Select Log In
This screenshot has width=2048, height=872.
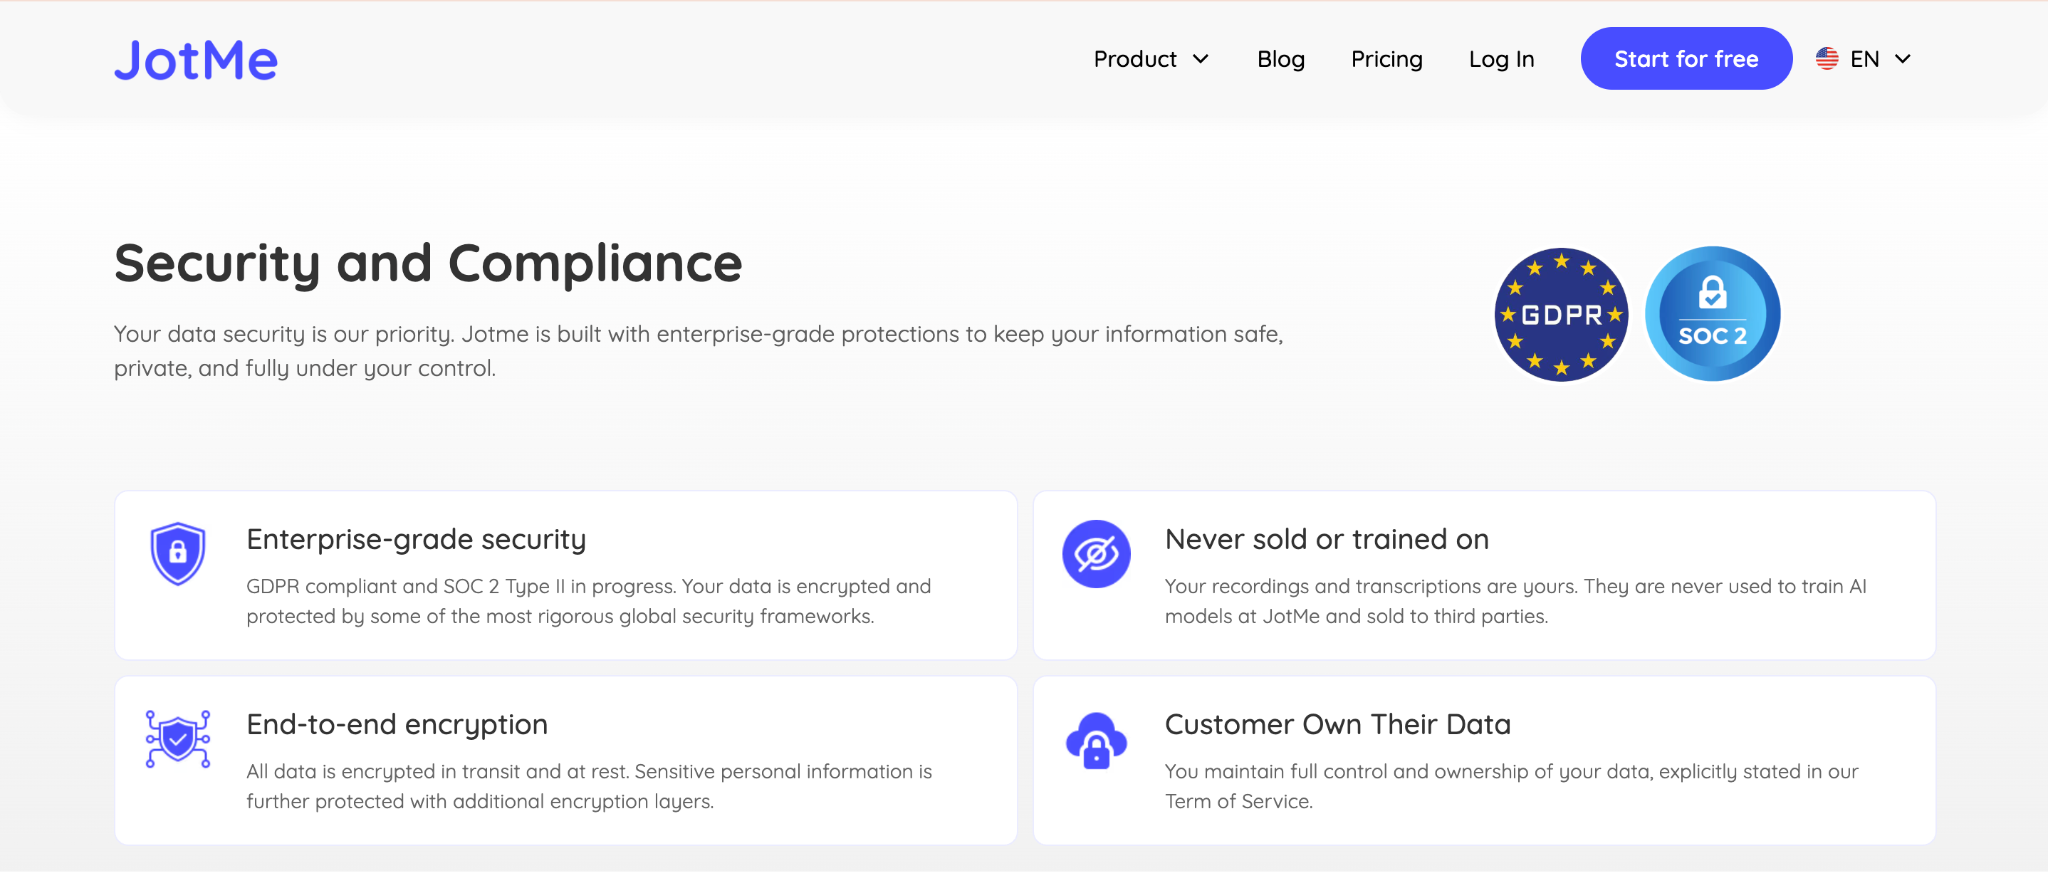(1501, 59)
